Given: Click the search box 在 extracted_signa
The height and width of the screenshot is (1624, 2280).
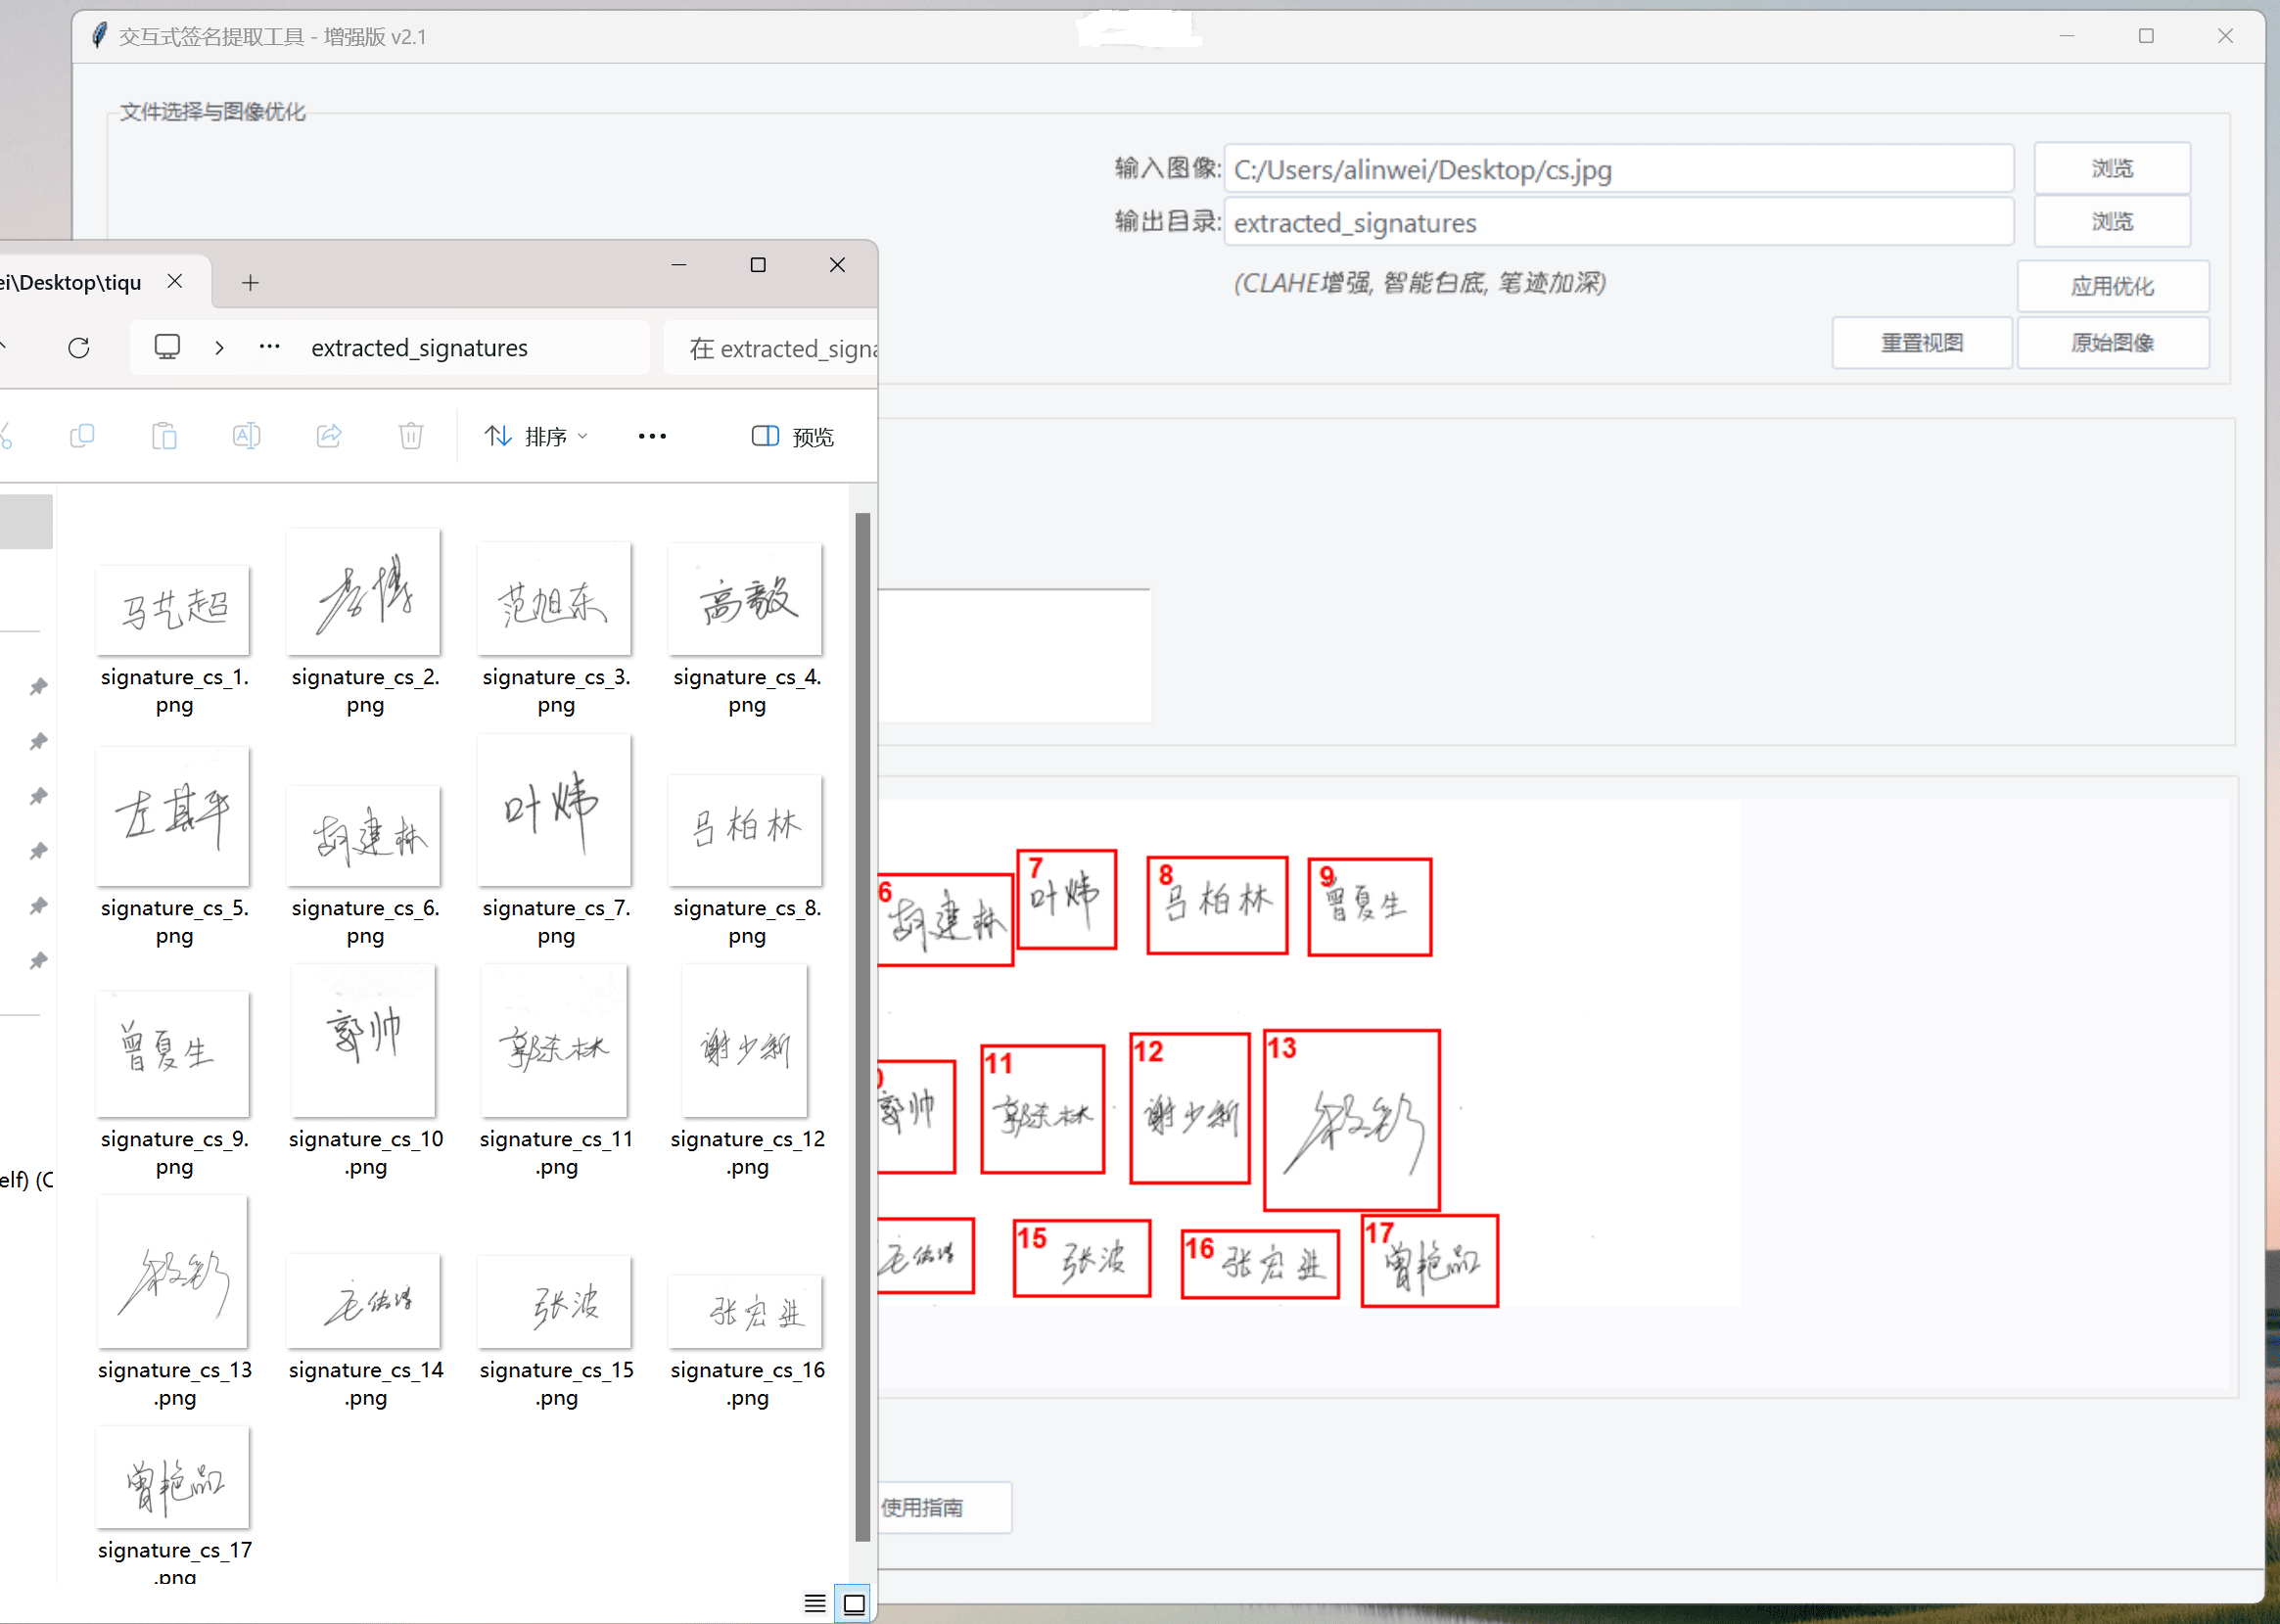Looking at the screenshot, I should (770, 348).
